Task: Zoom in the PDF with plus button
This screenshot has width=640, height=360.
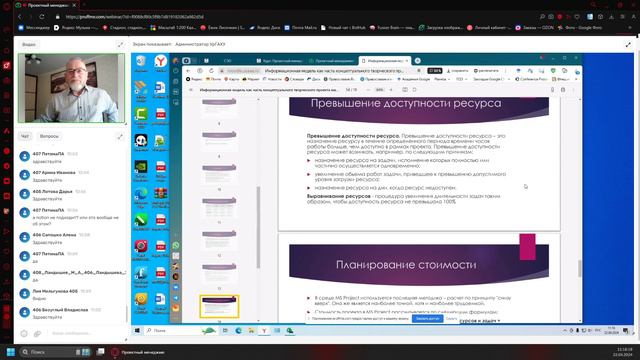Action: point(391,90)
